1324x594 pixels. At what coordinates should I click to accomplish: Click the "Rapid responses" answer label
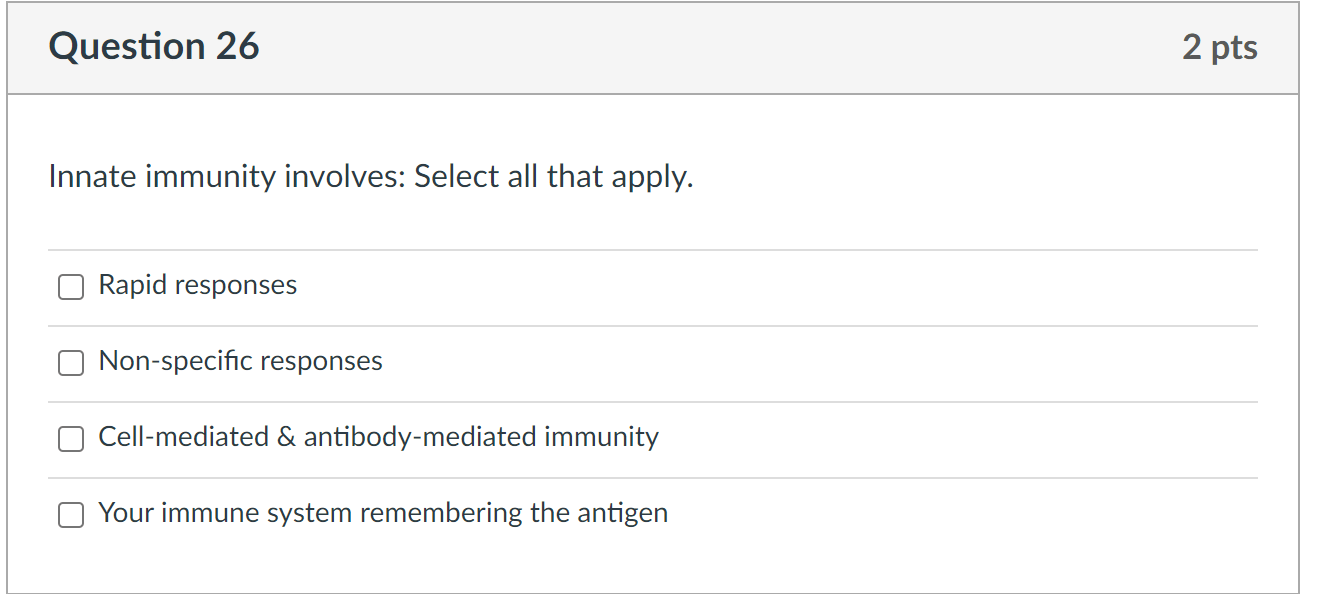click(x=197, y=285)
